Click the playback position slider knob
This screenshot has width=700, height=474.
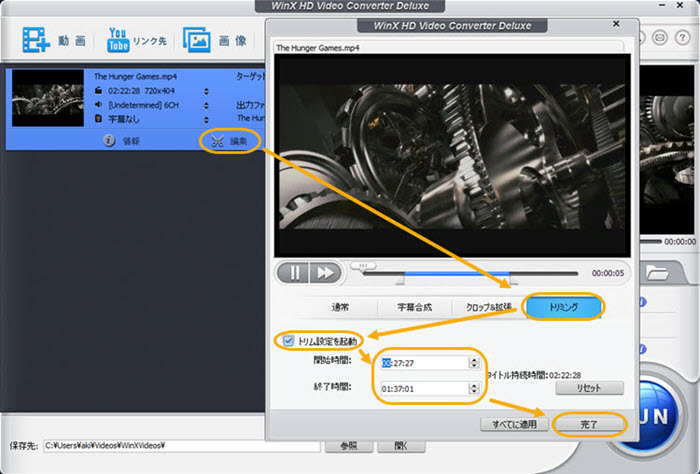click(363, 266)
